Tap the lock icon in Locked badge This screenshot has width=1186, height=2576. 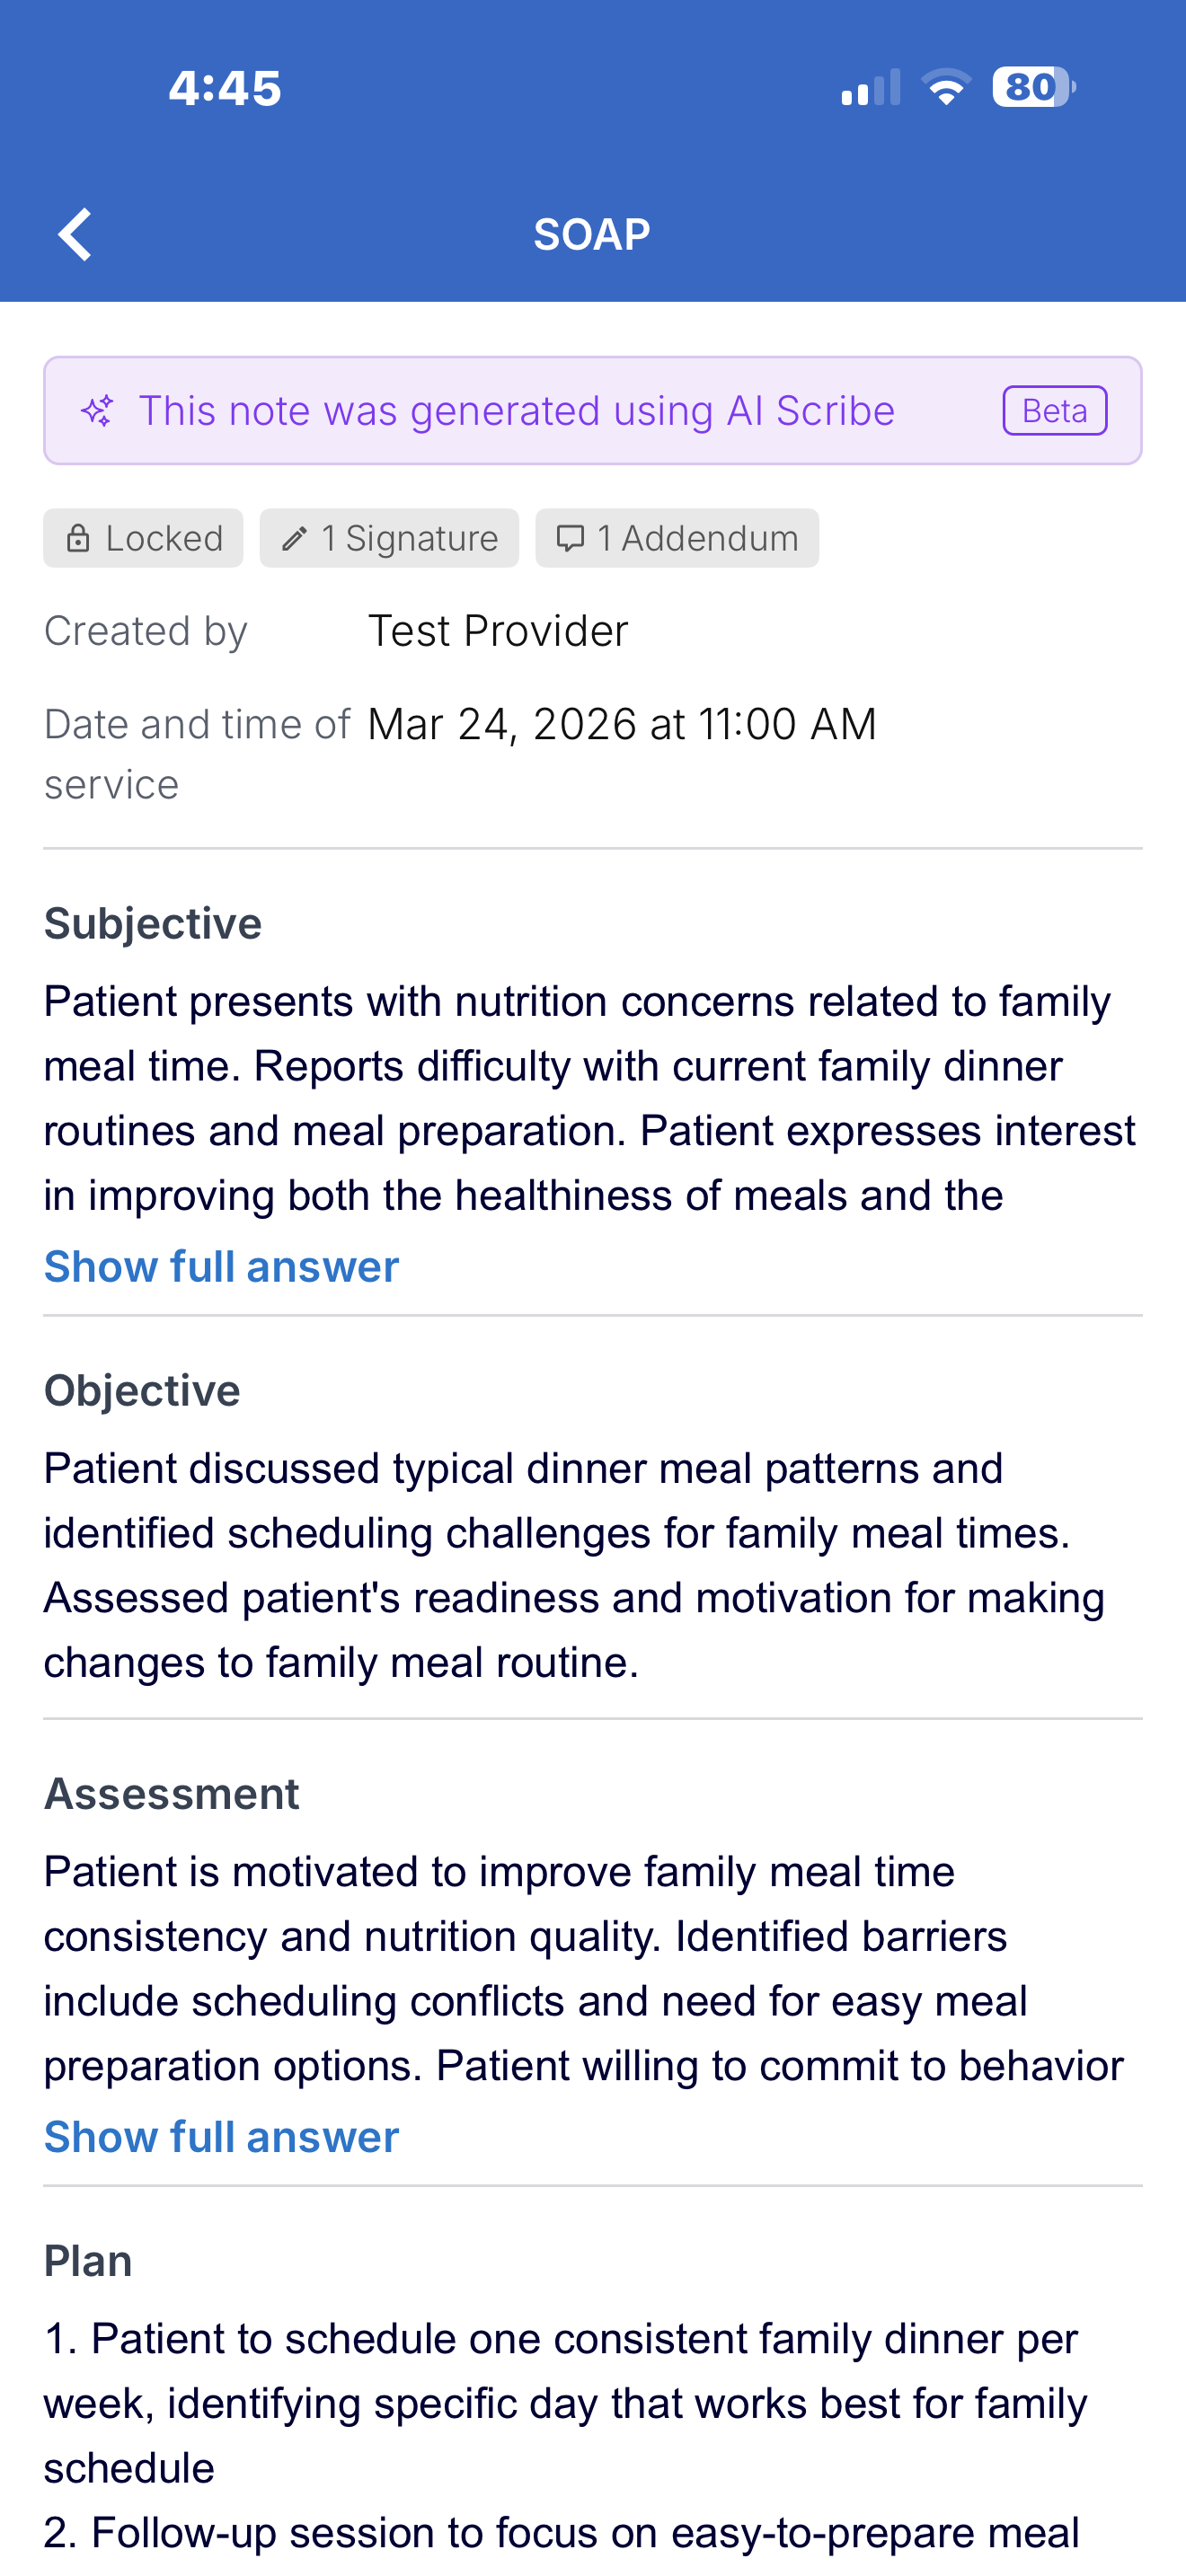[x=77, y=539]
